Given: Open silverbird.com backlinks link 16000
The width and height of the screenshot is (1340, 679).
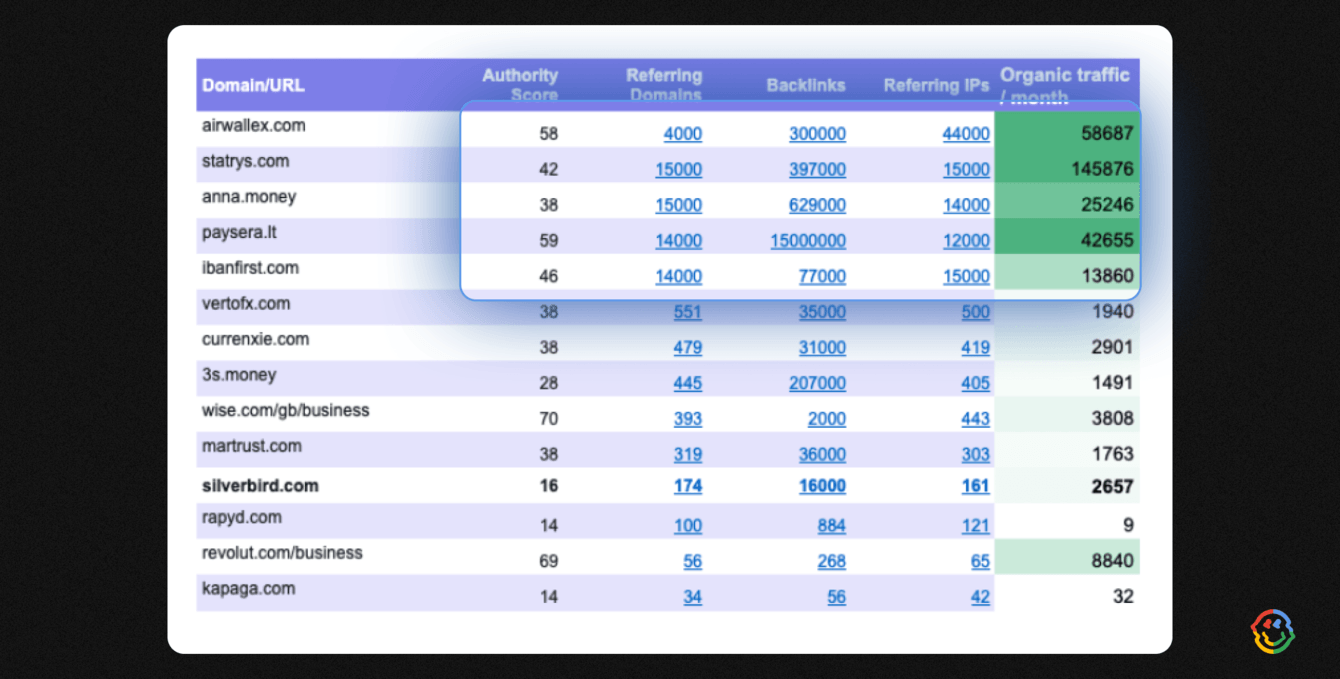Looking at the screenshot, I should 822,487.
